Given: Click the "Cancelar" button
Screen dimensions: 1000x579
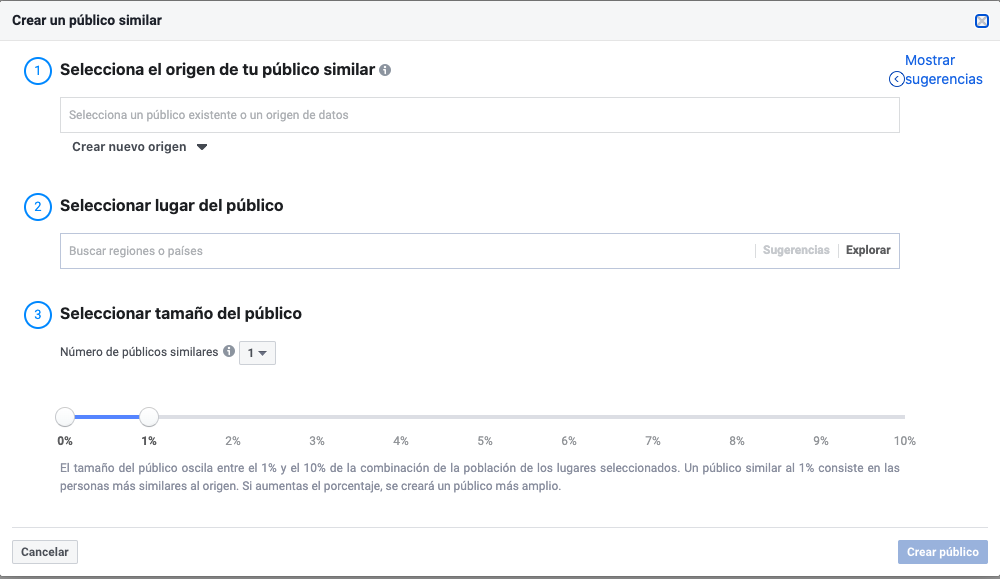Looking at the screenshot, I should click(x=44, y=551).
